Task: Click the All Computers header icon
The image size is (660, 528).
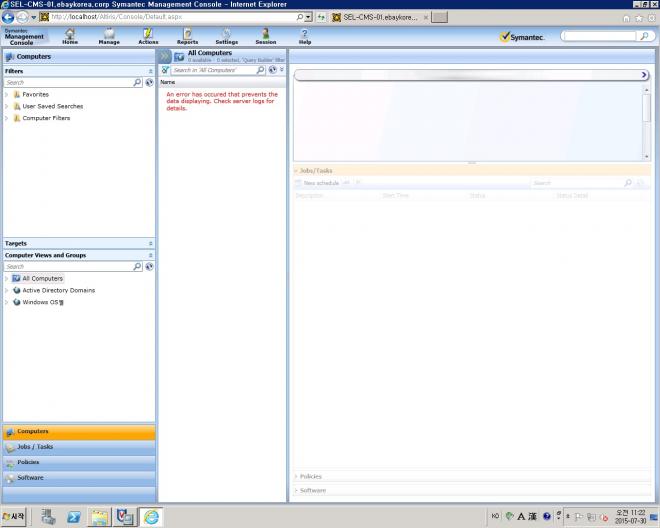Action: tap(179, 56)
